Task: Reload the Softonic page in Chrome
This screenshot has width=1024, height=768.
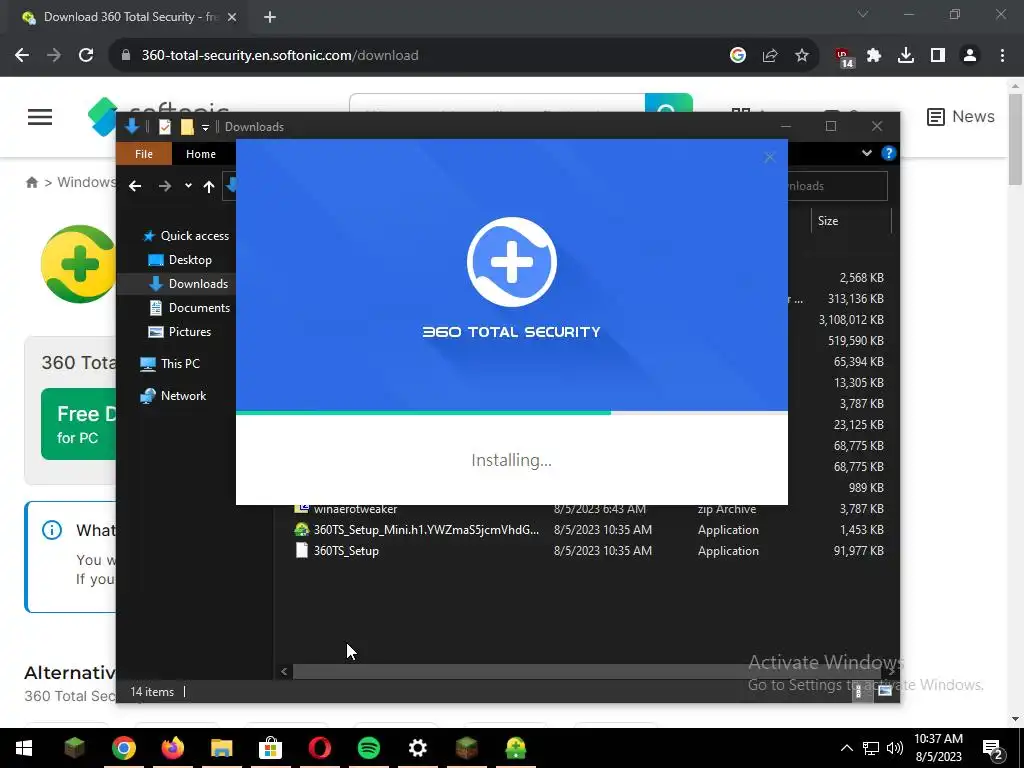Action: point(86,56)
